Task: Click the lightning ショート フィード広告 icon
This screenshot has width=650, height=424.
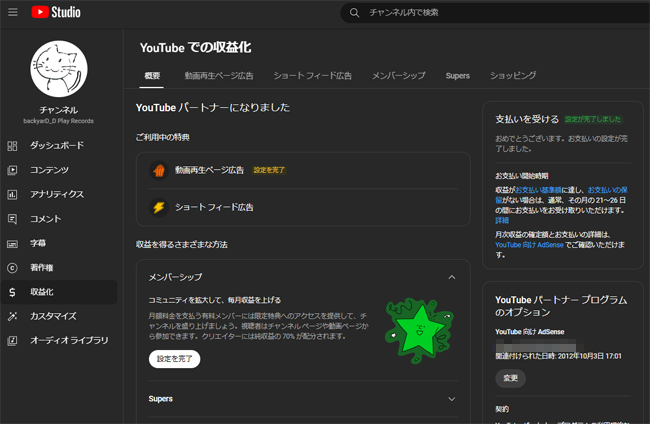Action: 159,207
